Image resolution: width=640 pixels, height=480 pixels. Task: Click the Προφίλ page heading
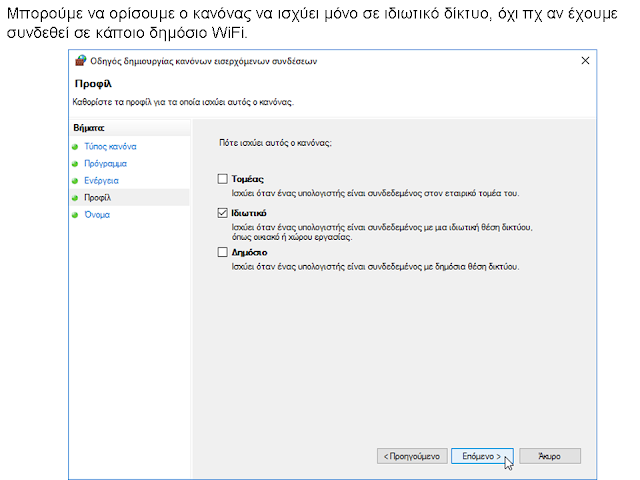coord(93,84)
